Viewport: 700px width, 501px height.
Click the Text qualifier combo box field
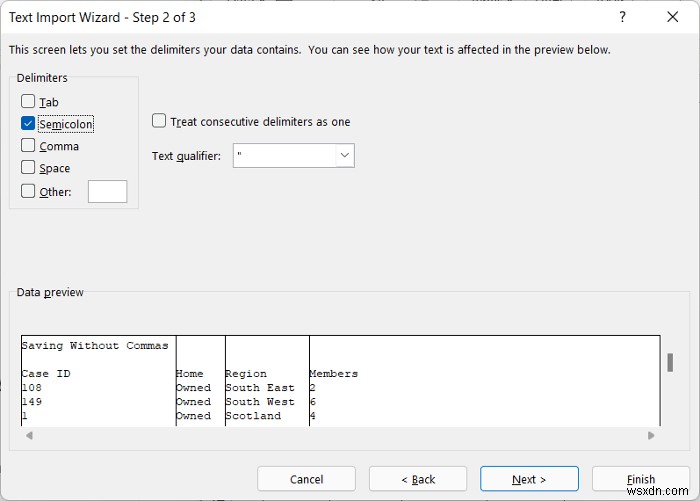(294, 155)
